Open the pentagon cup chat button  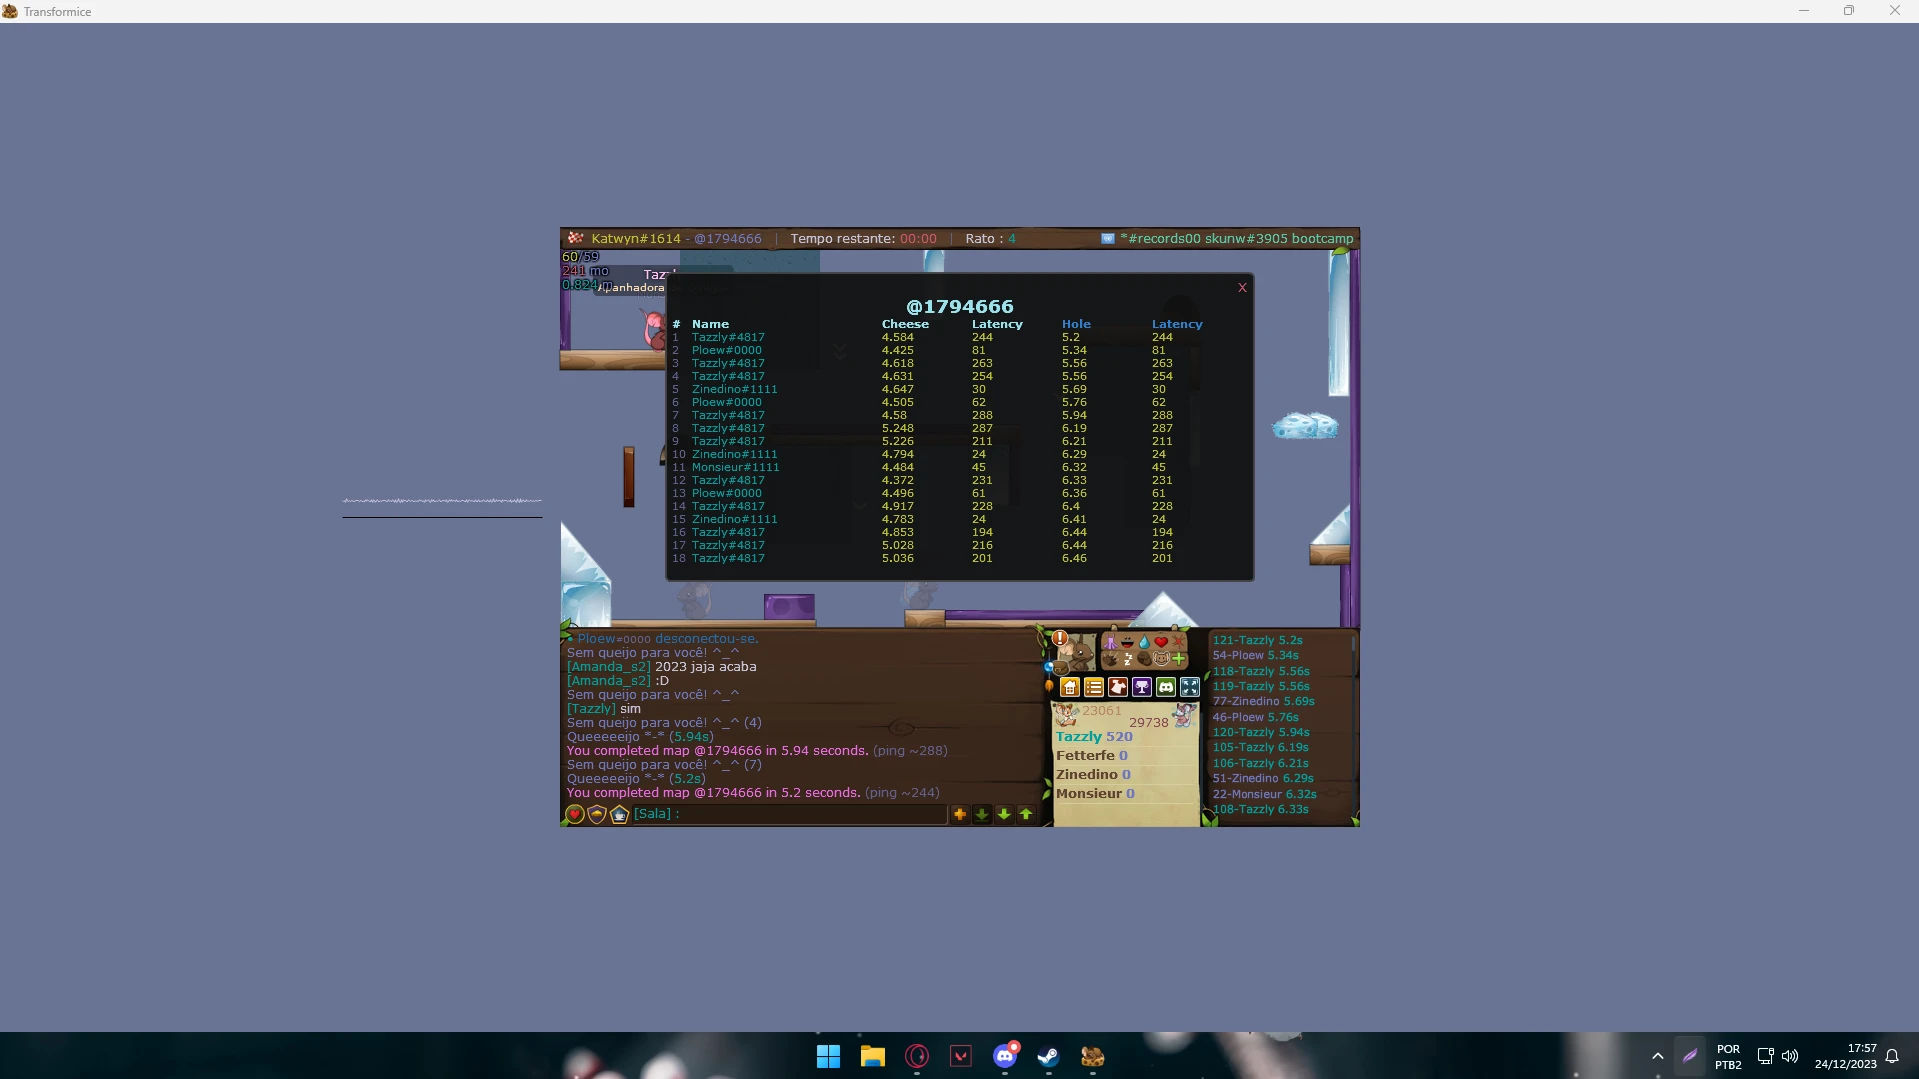[x=619, y=815]
